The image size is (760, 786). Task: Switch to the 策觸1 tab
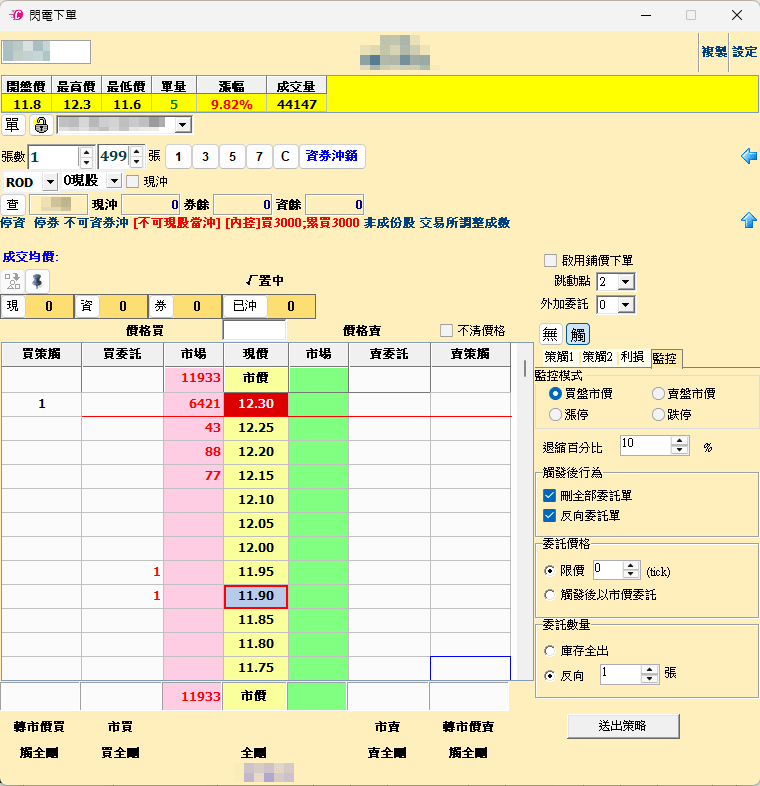559,357
